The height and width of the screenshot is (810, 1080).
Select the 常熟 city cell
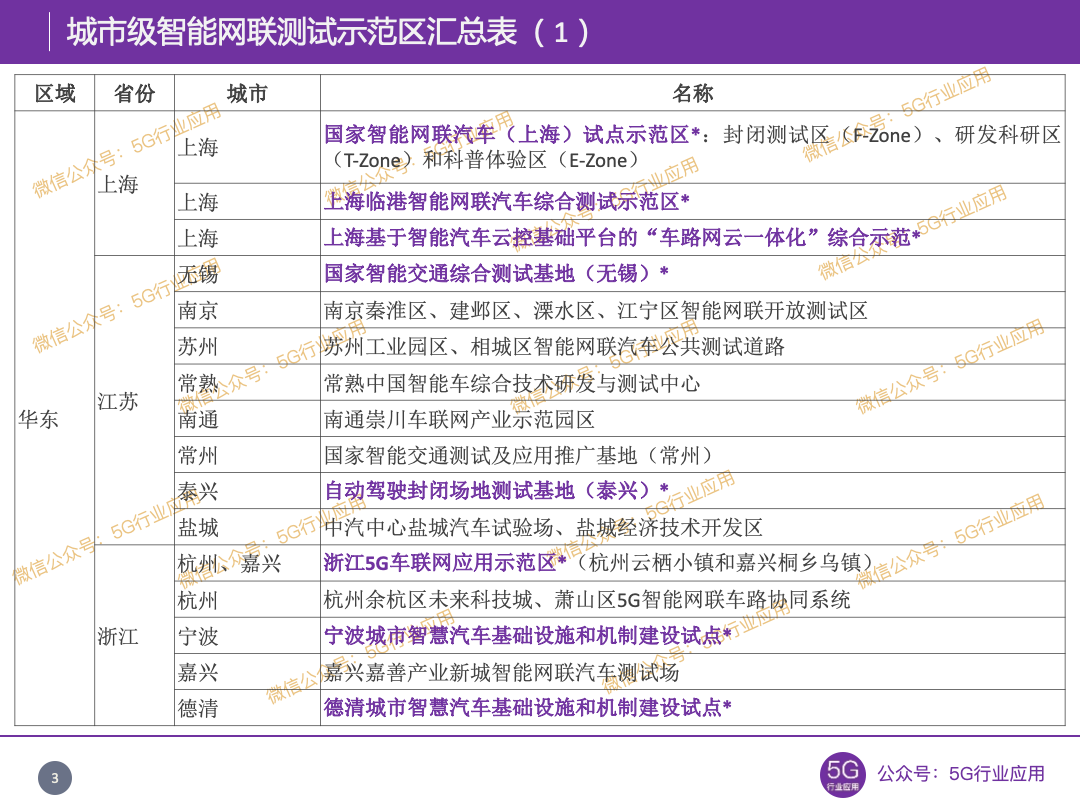(x=247, y=382)
